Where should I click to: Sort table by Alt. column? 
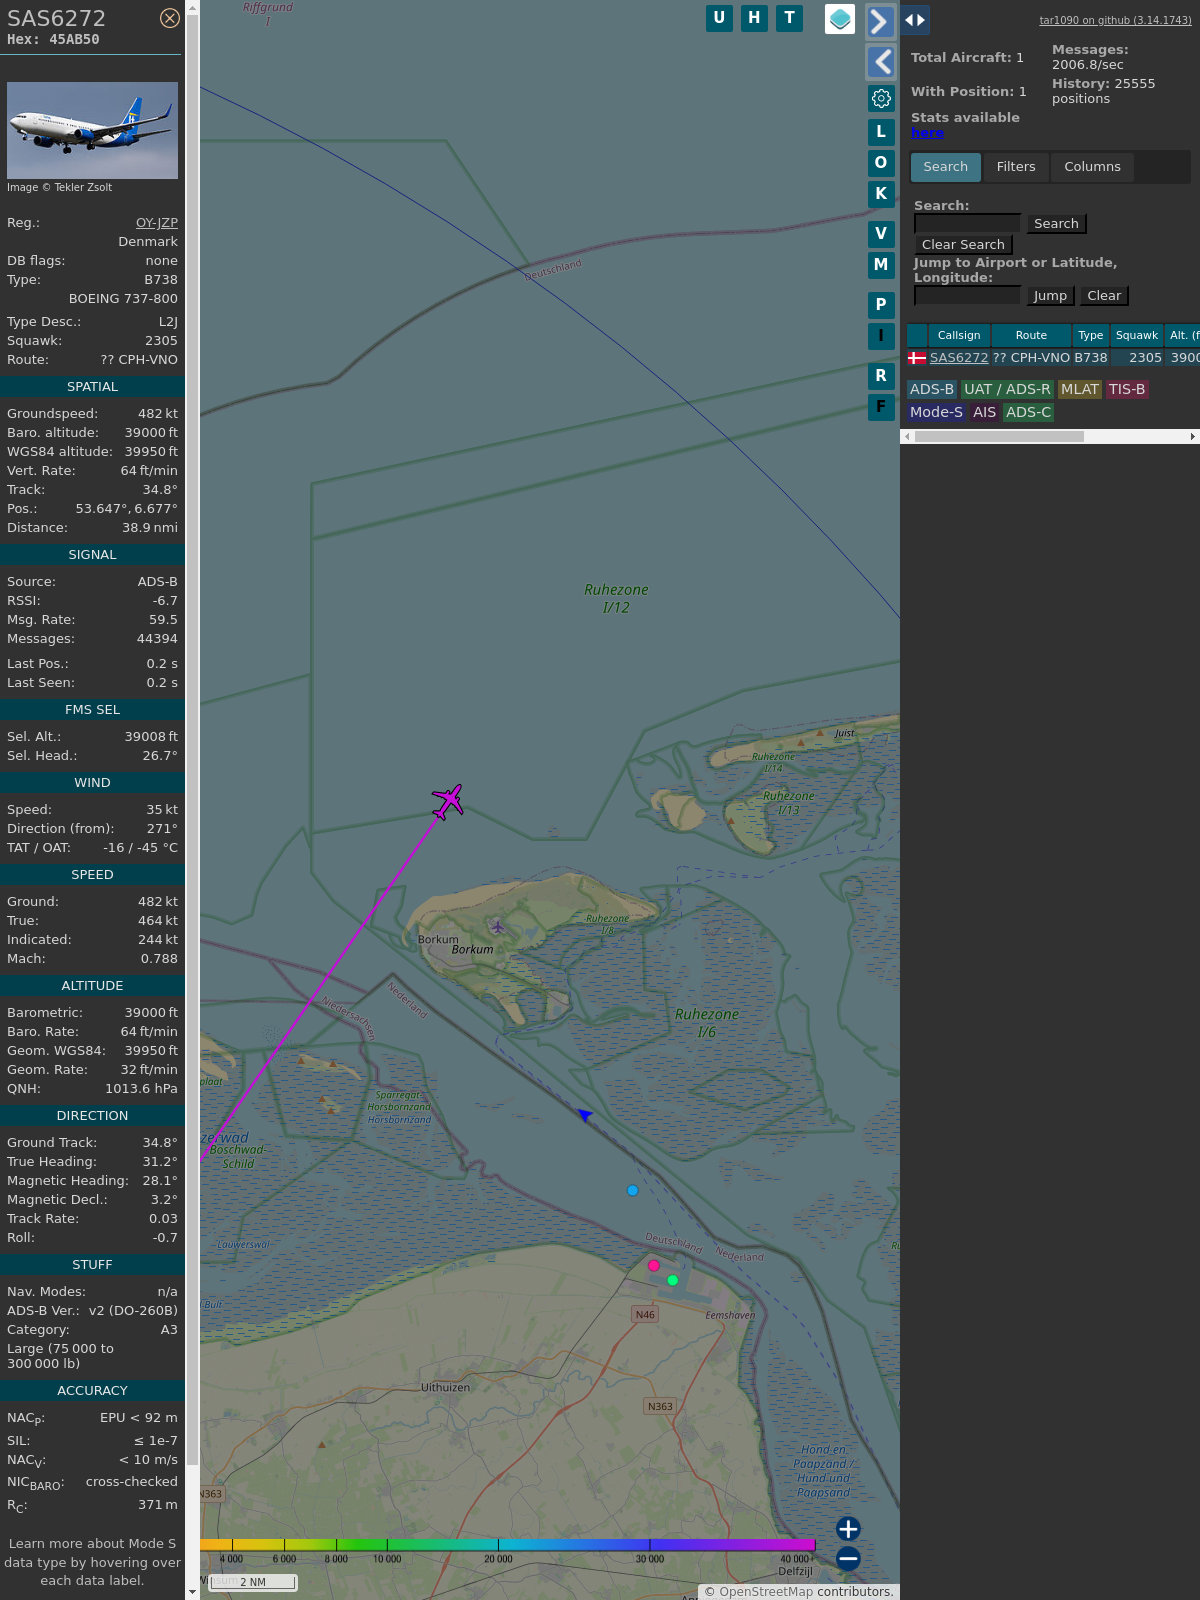click(1183, 336)
